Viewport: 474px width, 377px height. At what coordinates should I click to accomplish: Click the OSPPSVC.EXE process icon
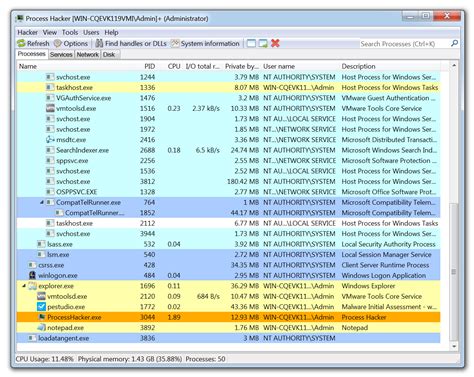click(50, 192)
